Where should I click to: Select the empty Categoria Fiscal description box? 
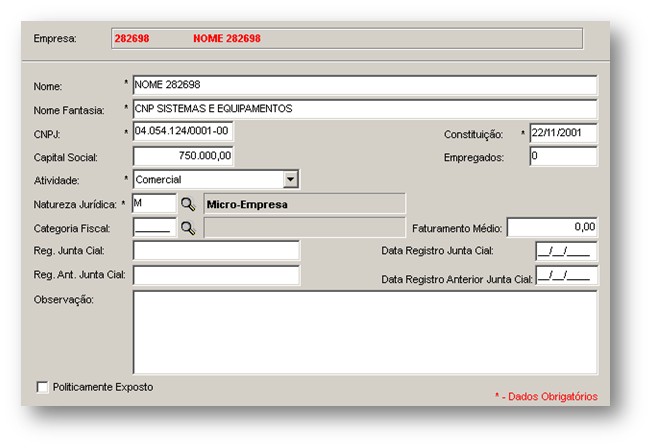(x=304, y=228)
